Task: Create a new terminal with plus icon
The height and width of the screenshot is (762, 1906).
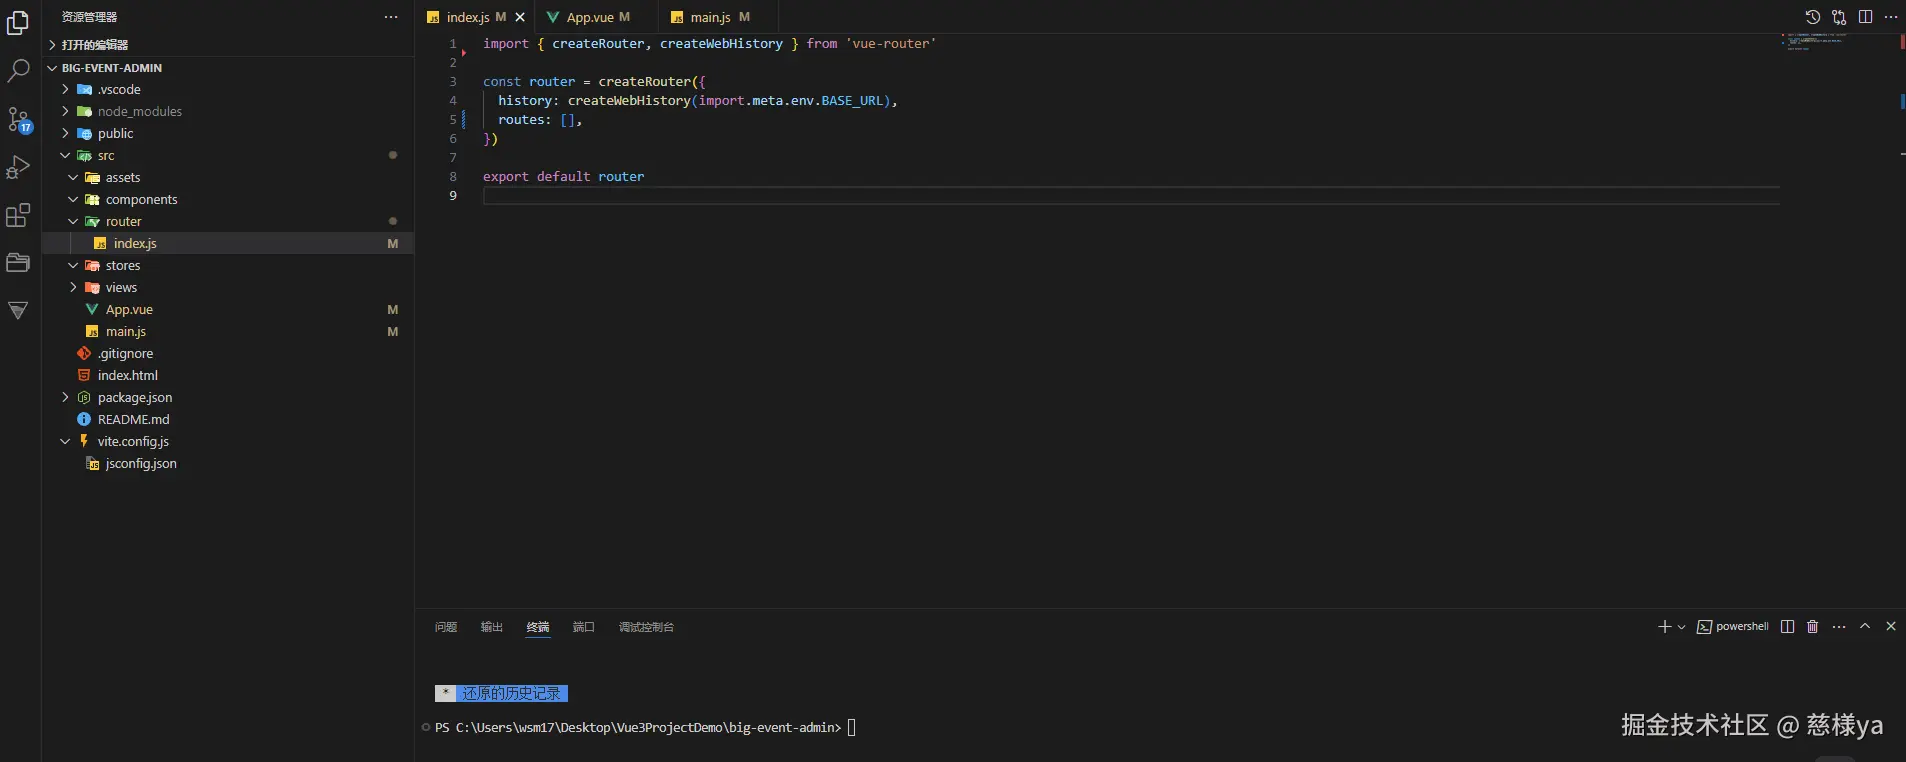Action: point(1664,626)
